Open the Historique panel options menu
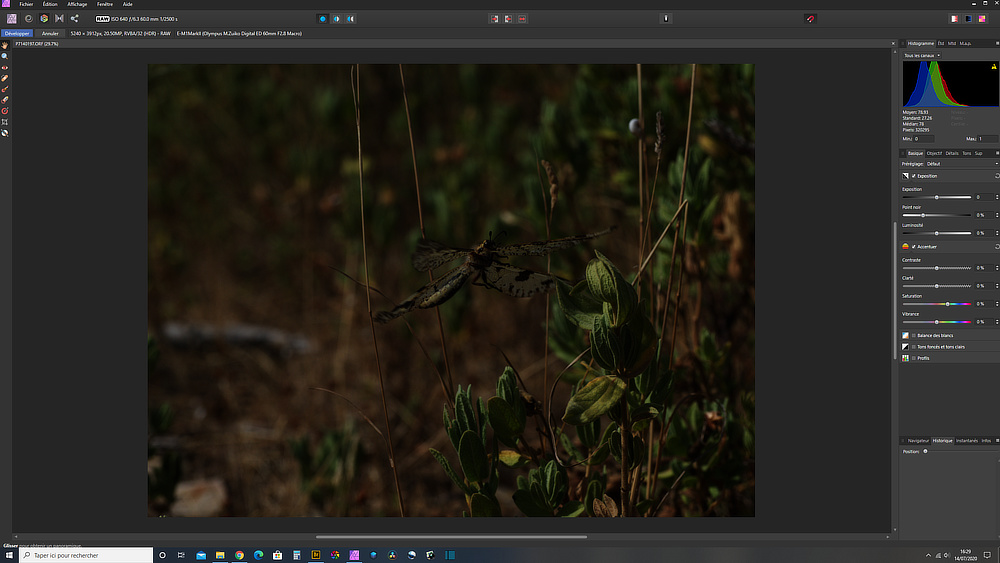This screenshot has width=1000, height=563. pyautogui.click(x=997, y=441)
